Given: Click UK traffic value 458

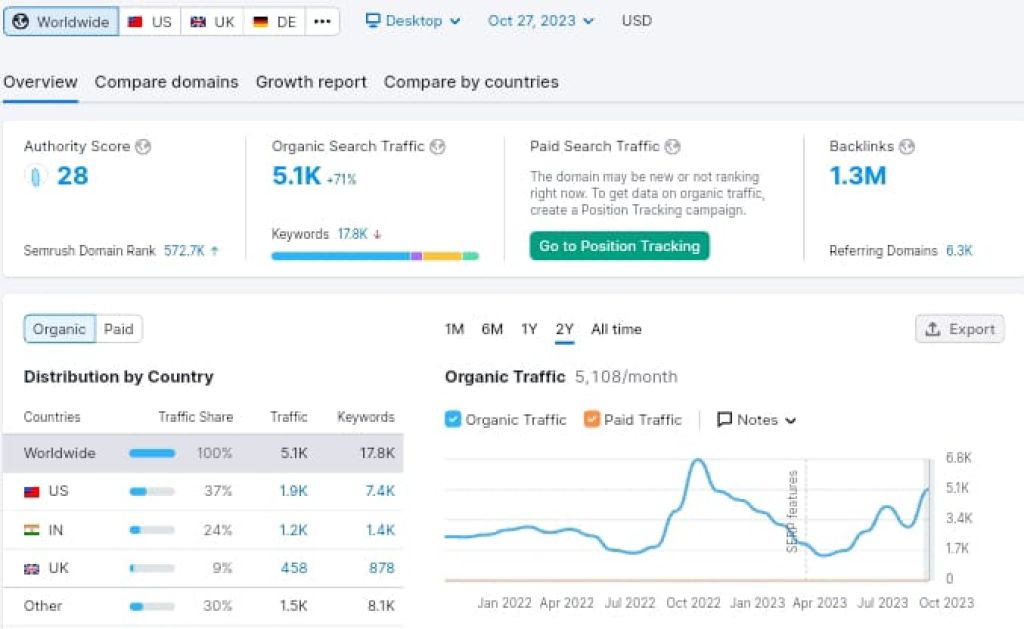Looking at the screenshot, I should point(294,568).
